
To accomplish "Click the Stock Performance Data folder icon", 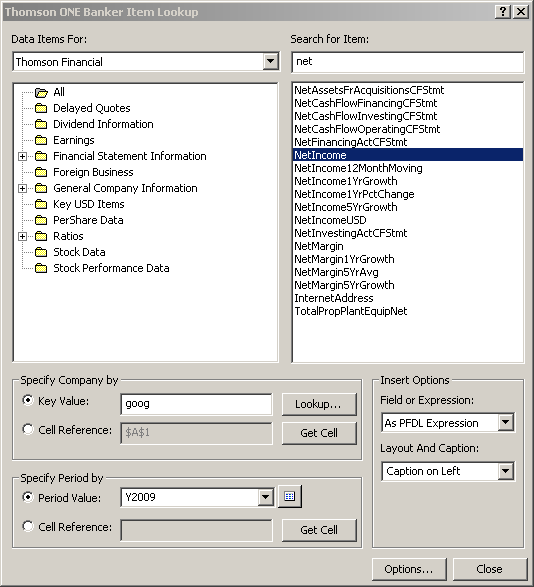I will pyautogui.click(x=41, y=268).
